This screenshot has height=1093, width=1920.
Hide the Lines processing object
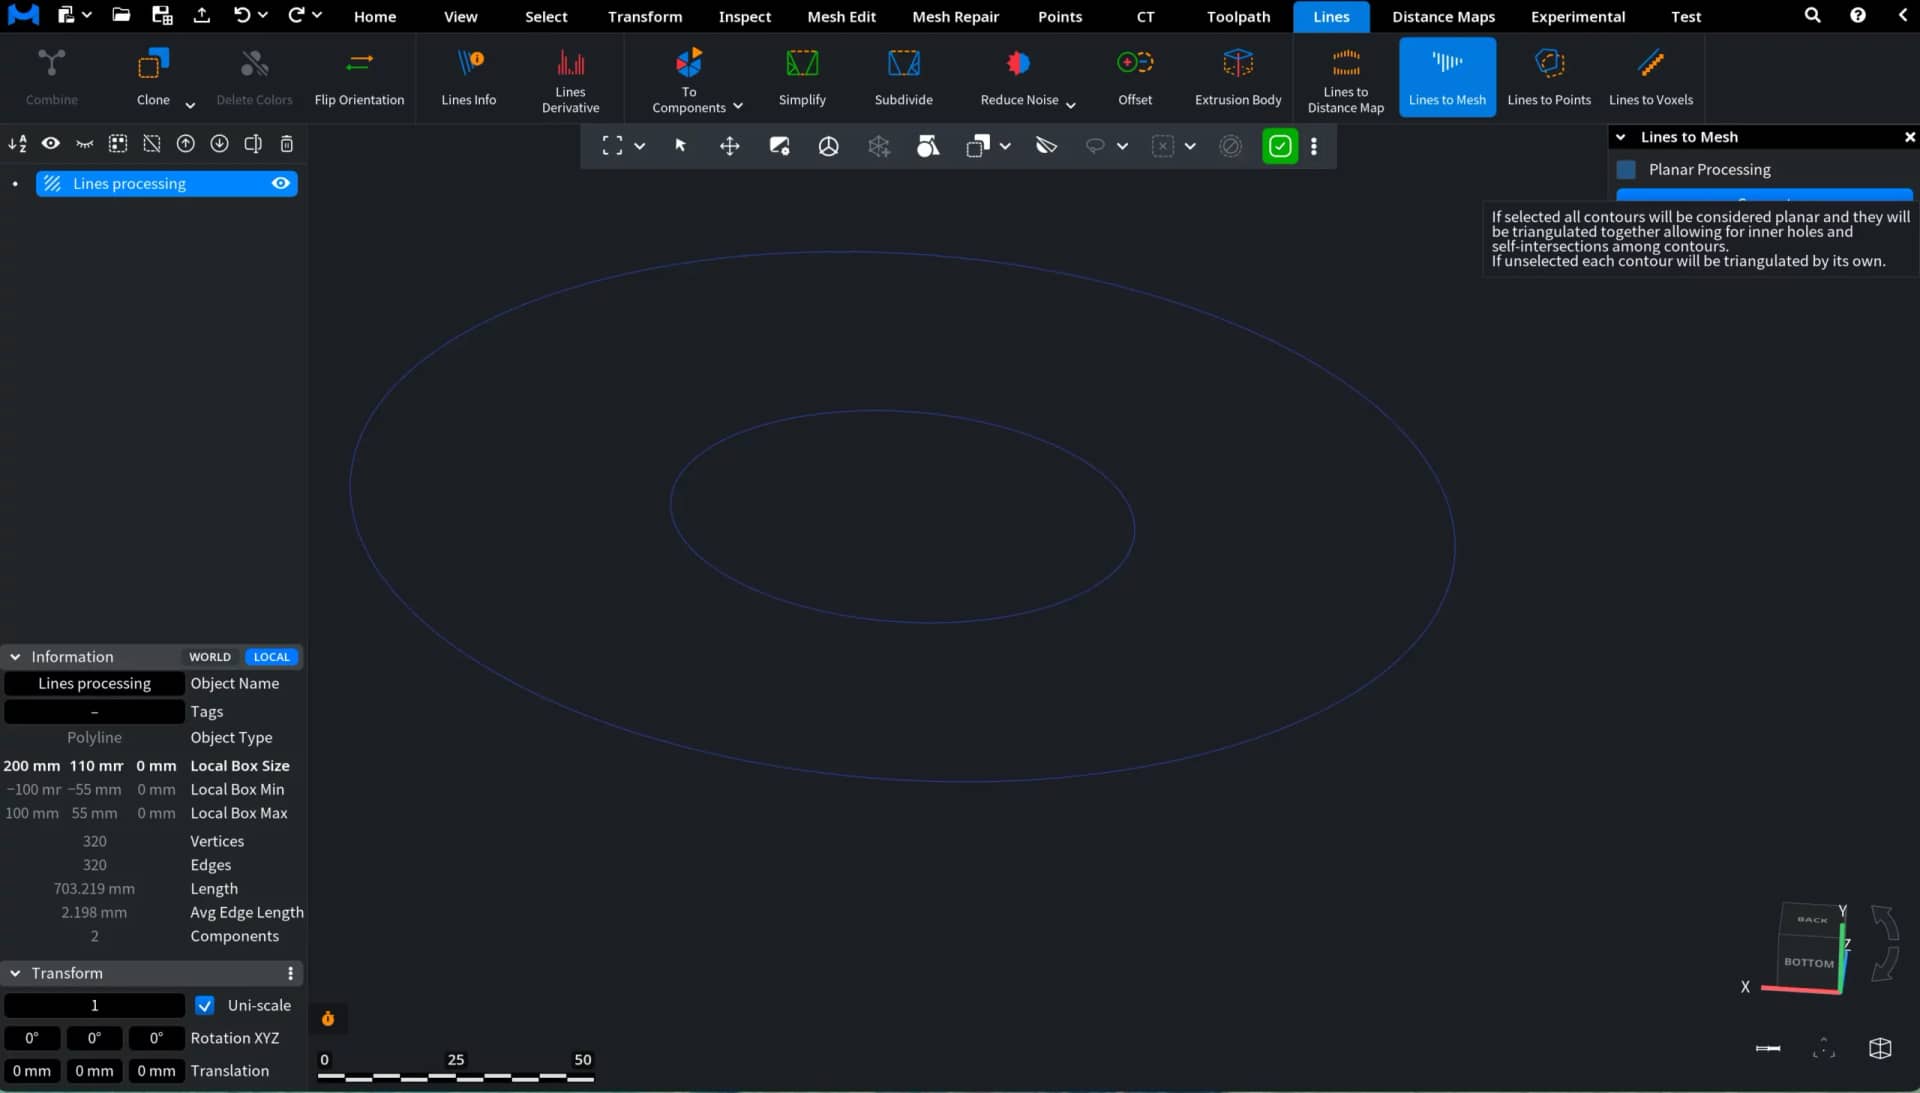(281, 183)
